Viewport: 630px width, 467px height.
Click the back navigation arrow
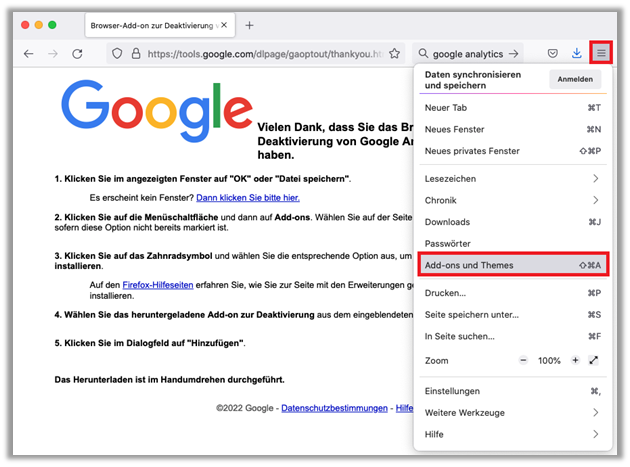click(x=28, y=53)
